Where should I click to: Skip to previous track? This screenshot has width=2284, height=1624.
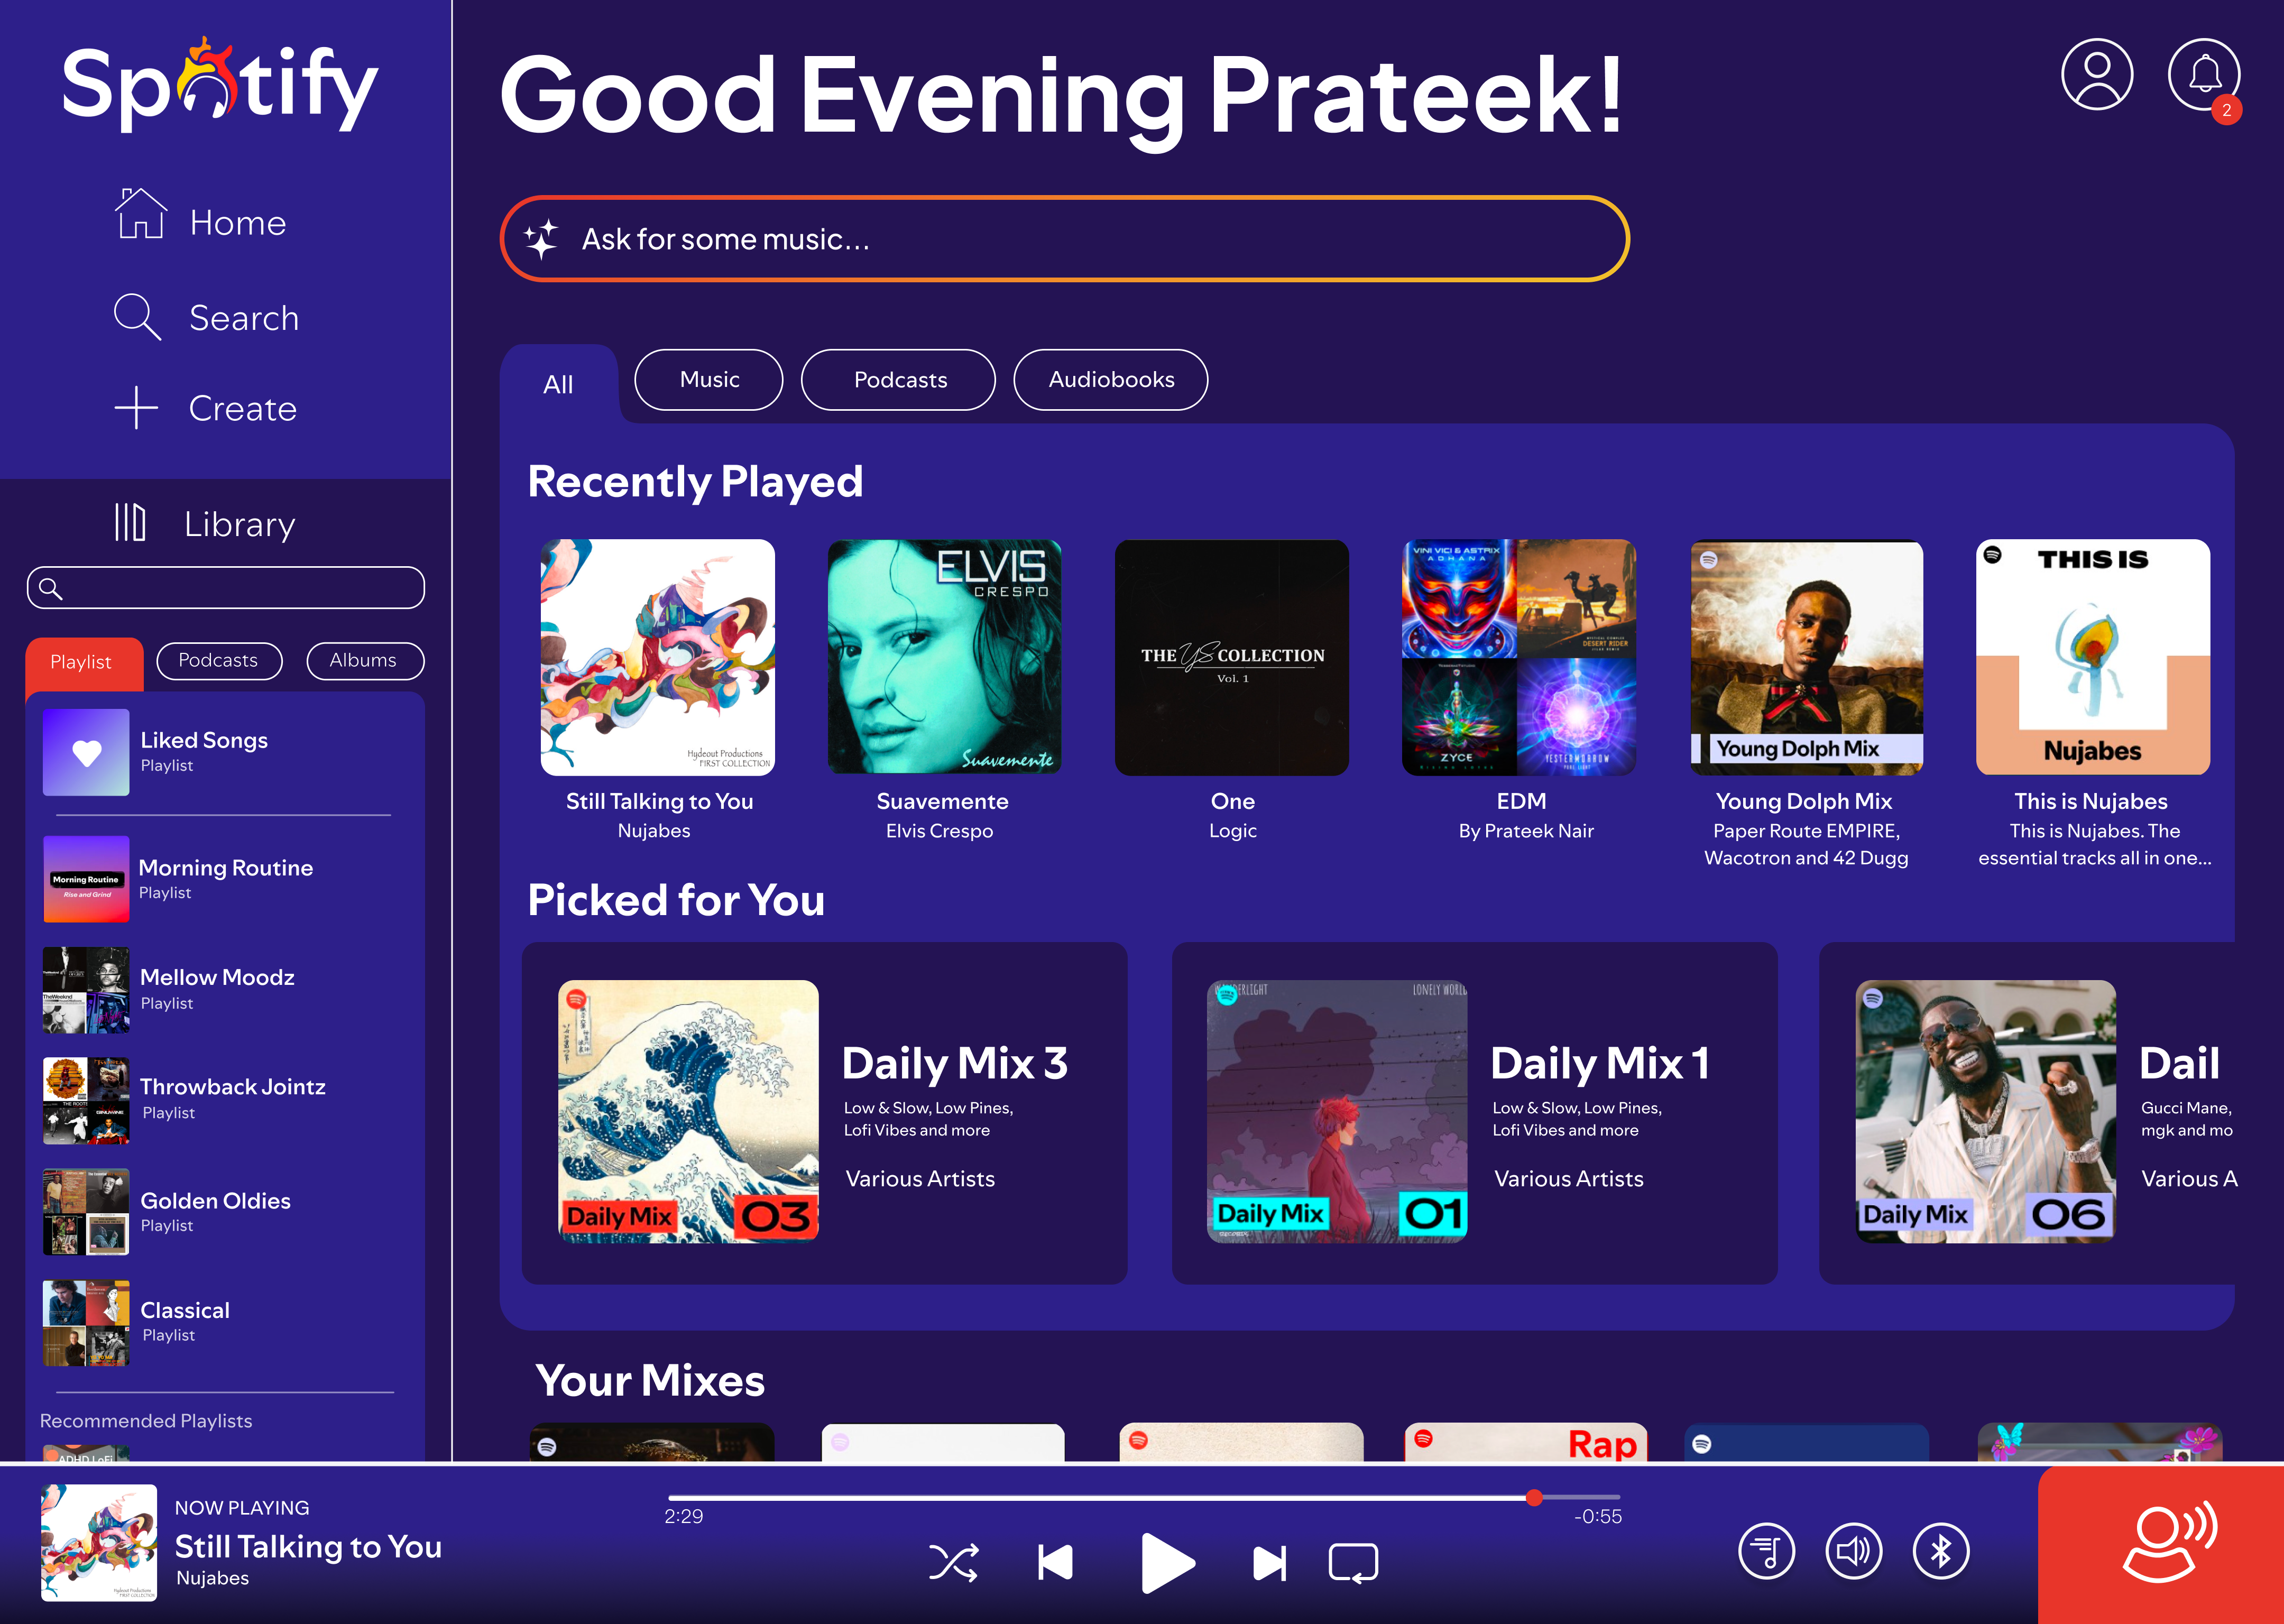(1055, 1562)
